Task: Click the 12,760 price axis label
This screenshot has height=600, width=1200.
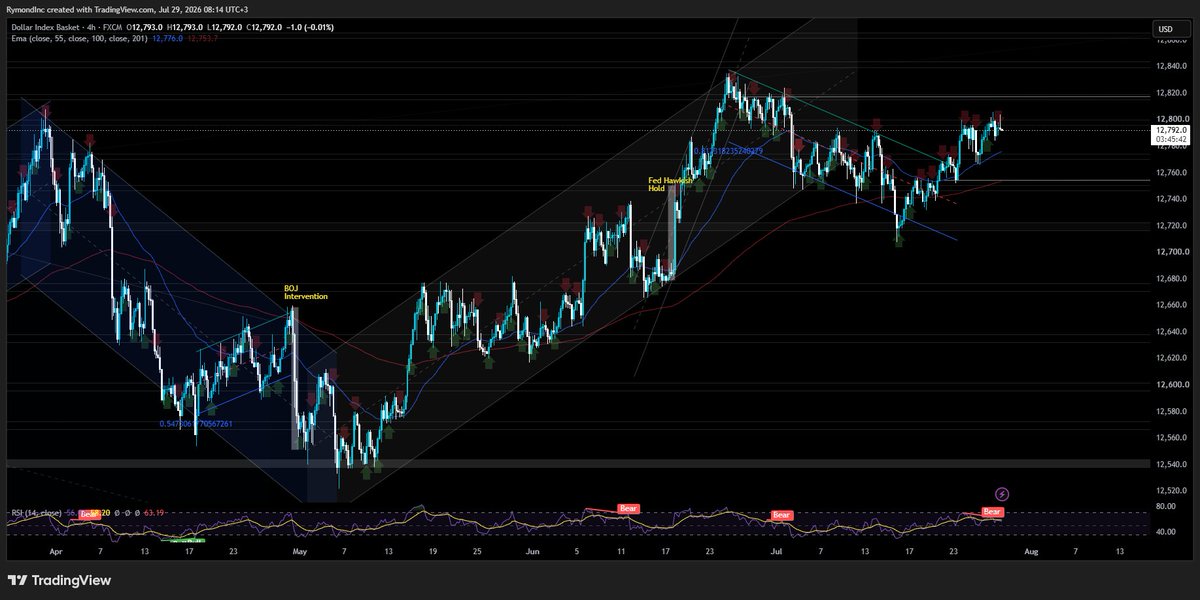Action: pyautogui.click(x=1170, y=172)
